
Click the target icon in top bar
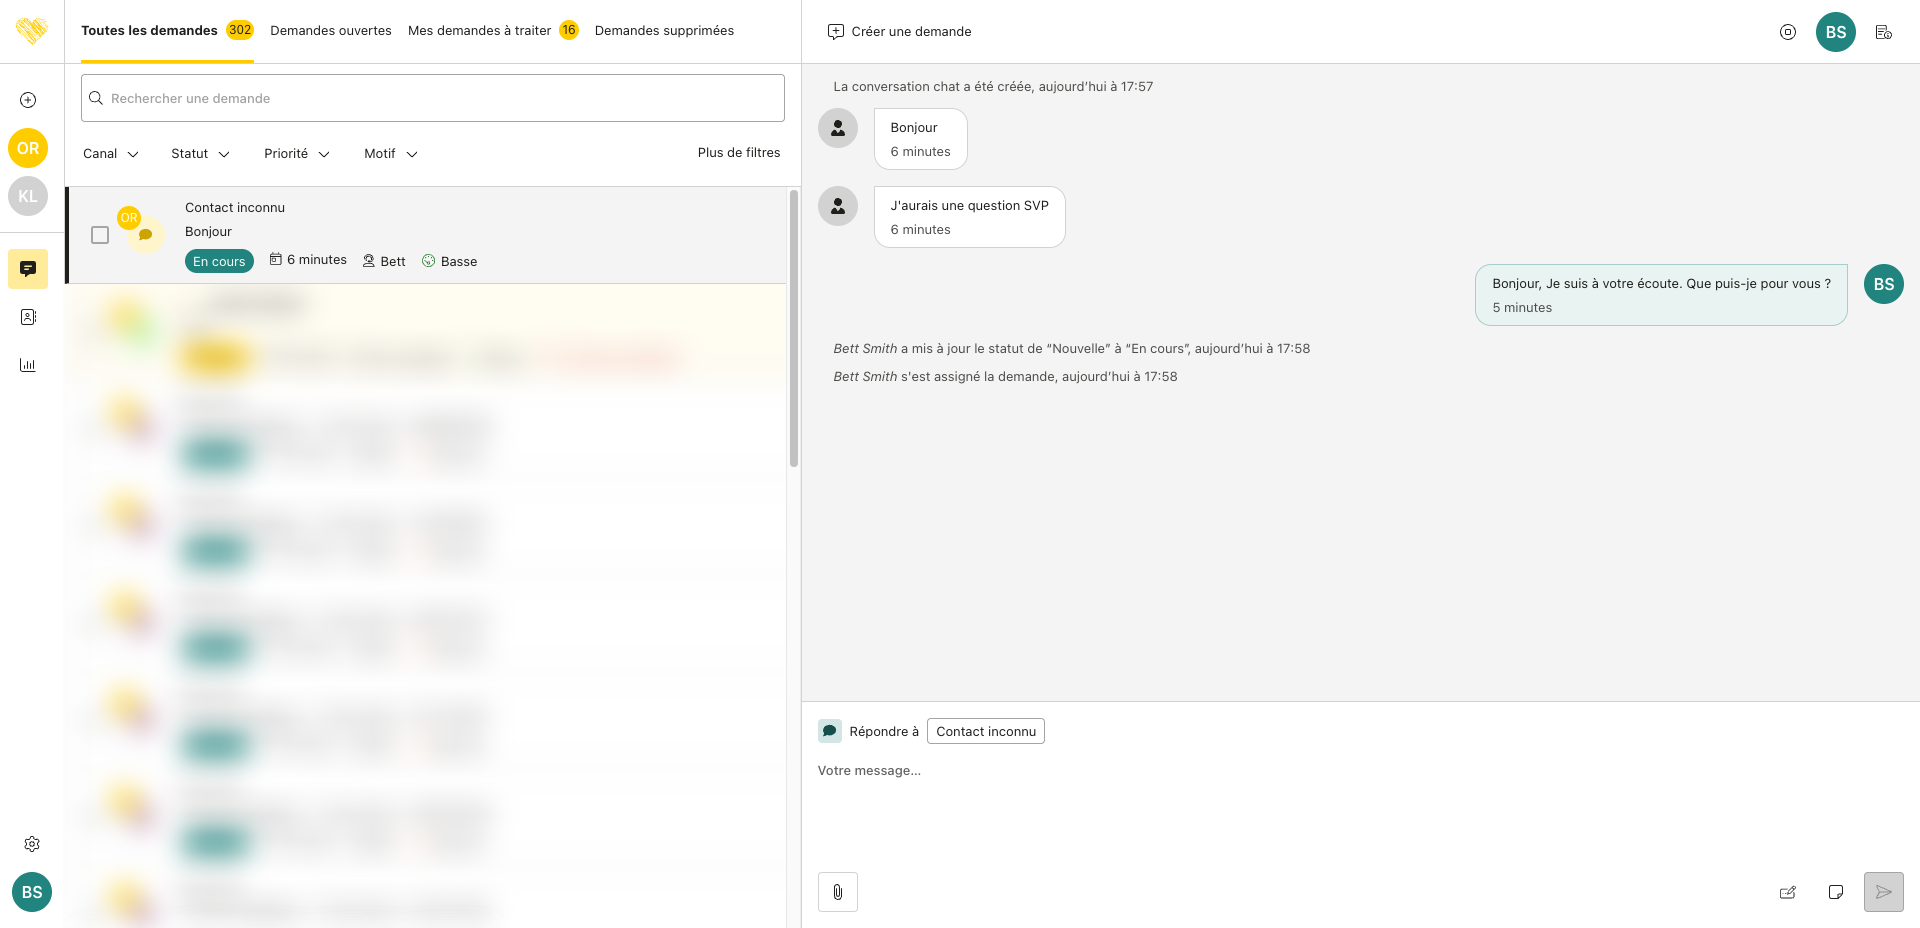tap(1788, 32)
